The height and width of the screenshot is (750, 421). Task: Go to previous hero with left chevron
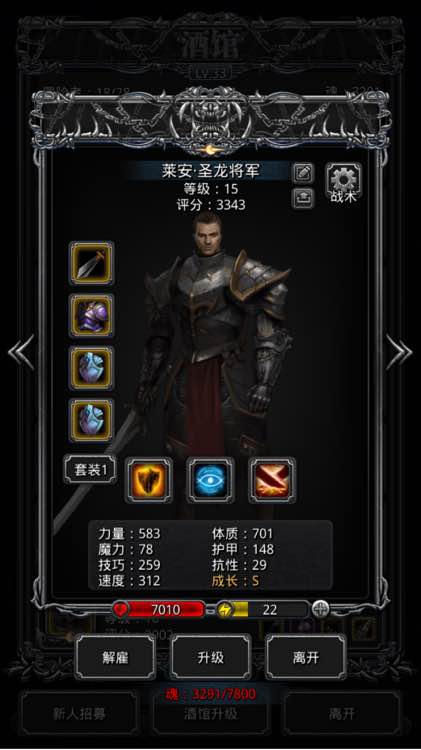click(x=22, y=352)
